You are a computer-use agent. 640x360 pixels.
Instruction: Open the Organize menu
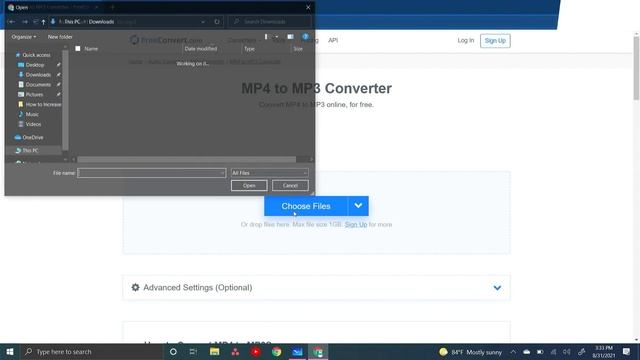pos(24,37)
